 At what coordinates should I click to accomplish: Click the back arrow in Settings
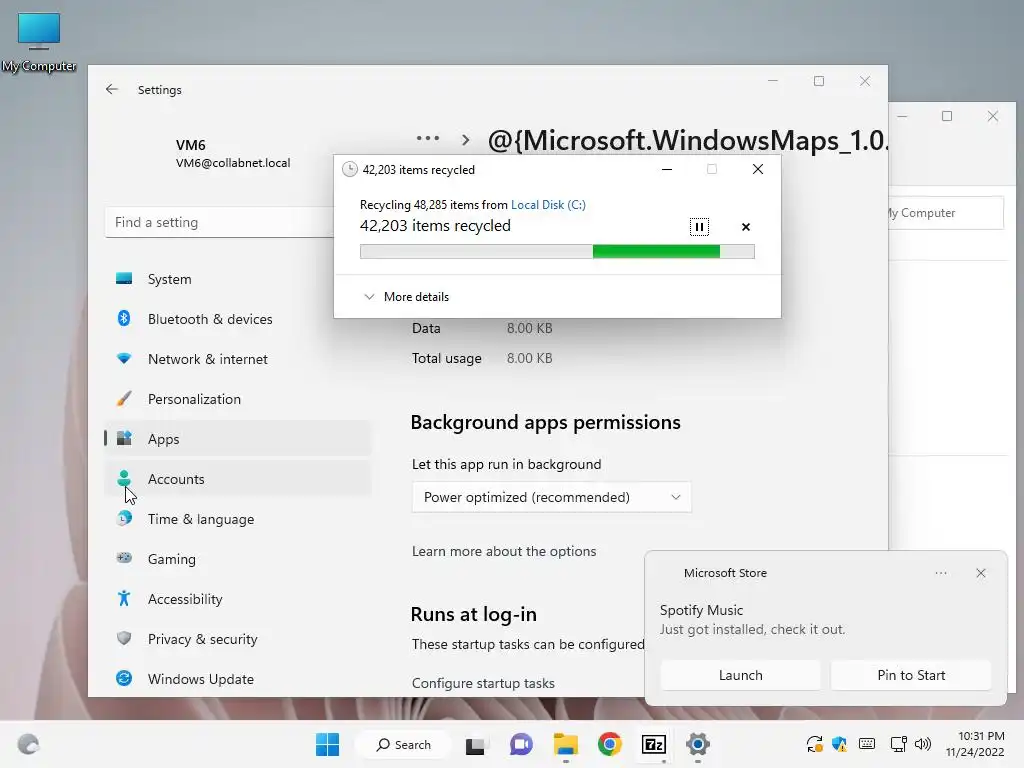point(112,89)
